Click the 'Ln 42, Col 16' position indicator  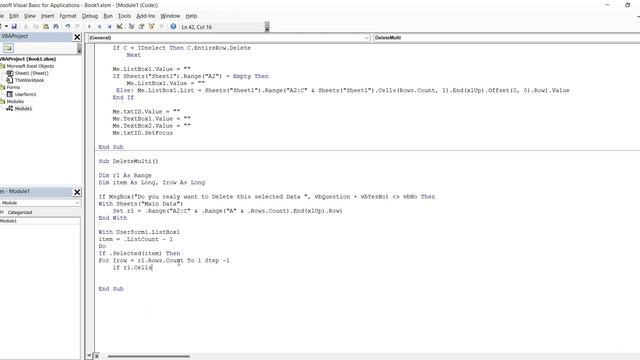pos(197,27)
